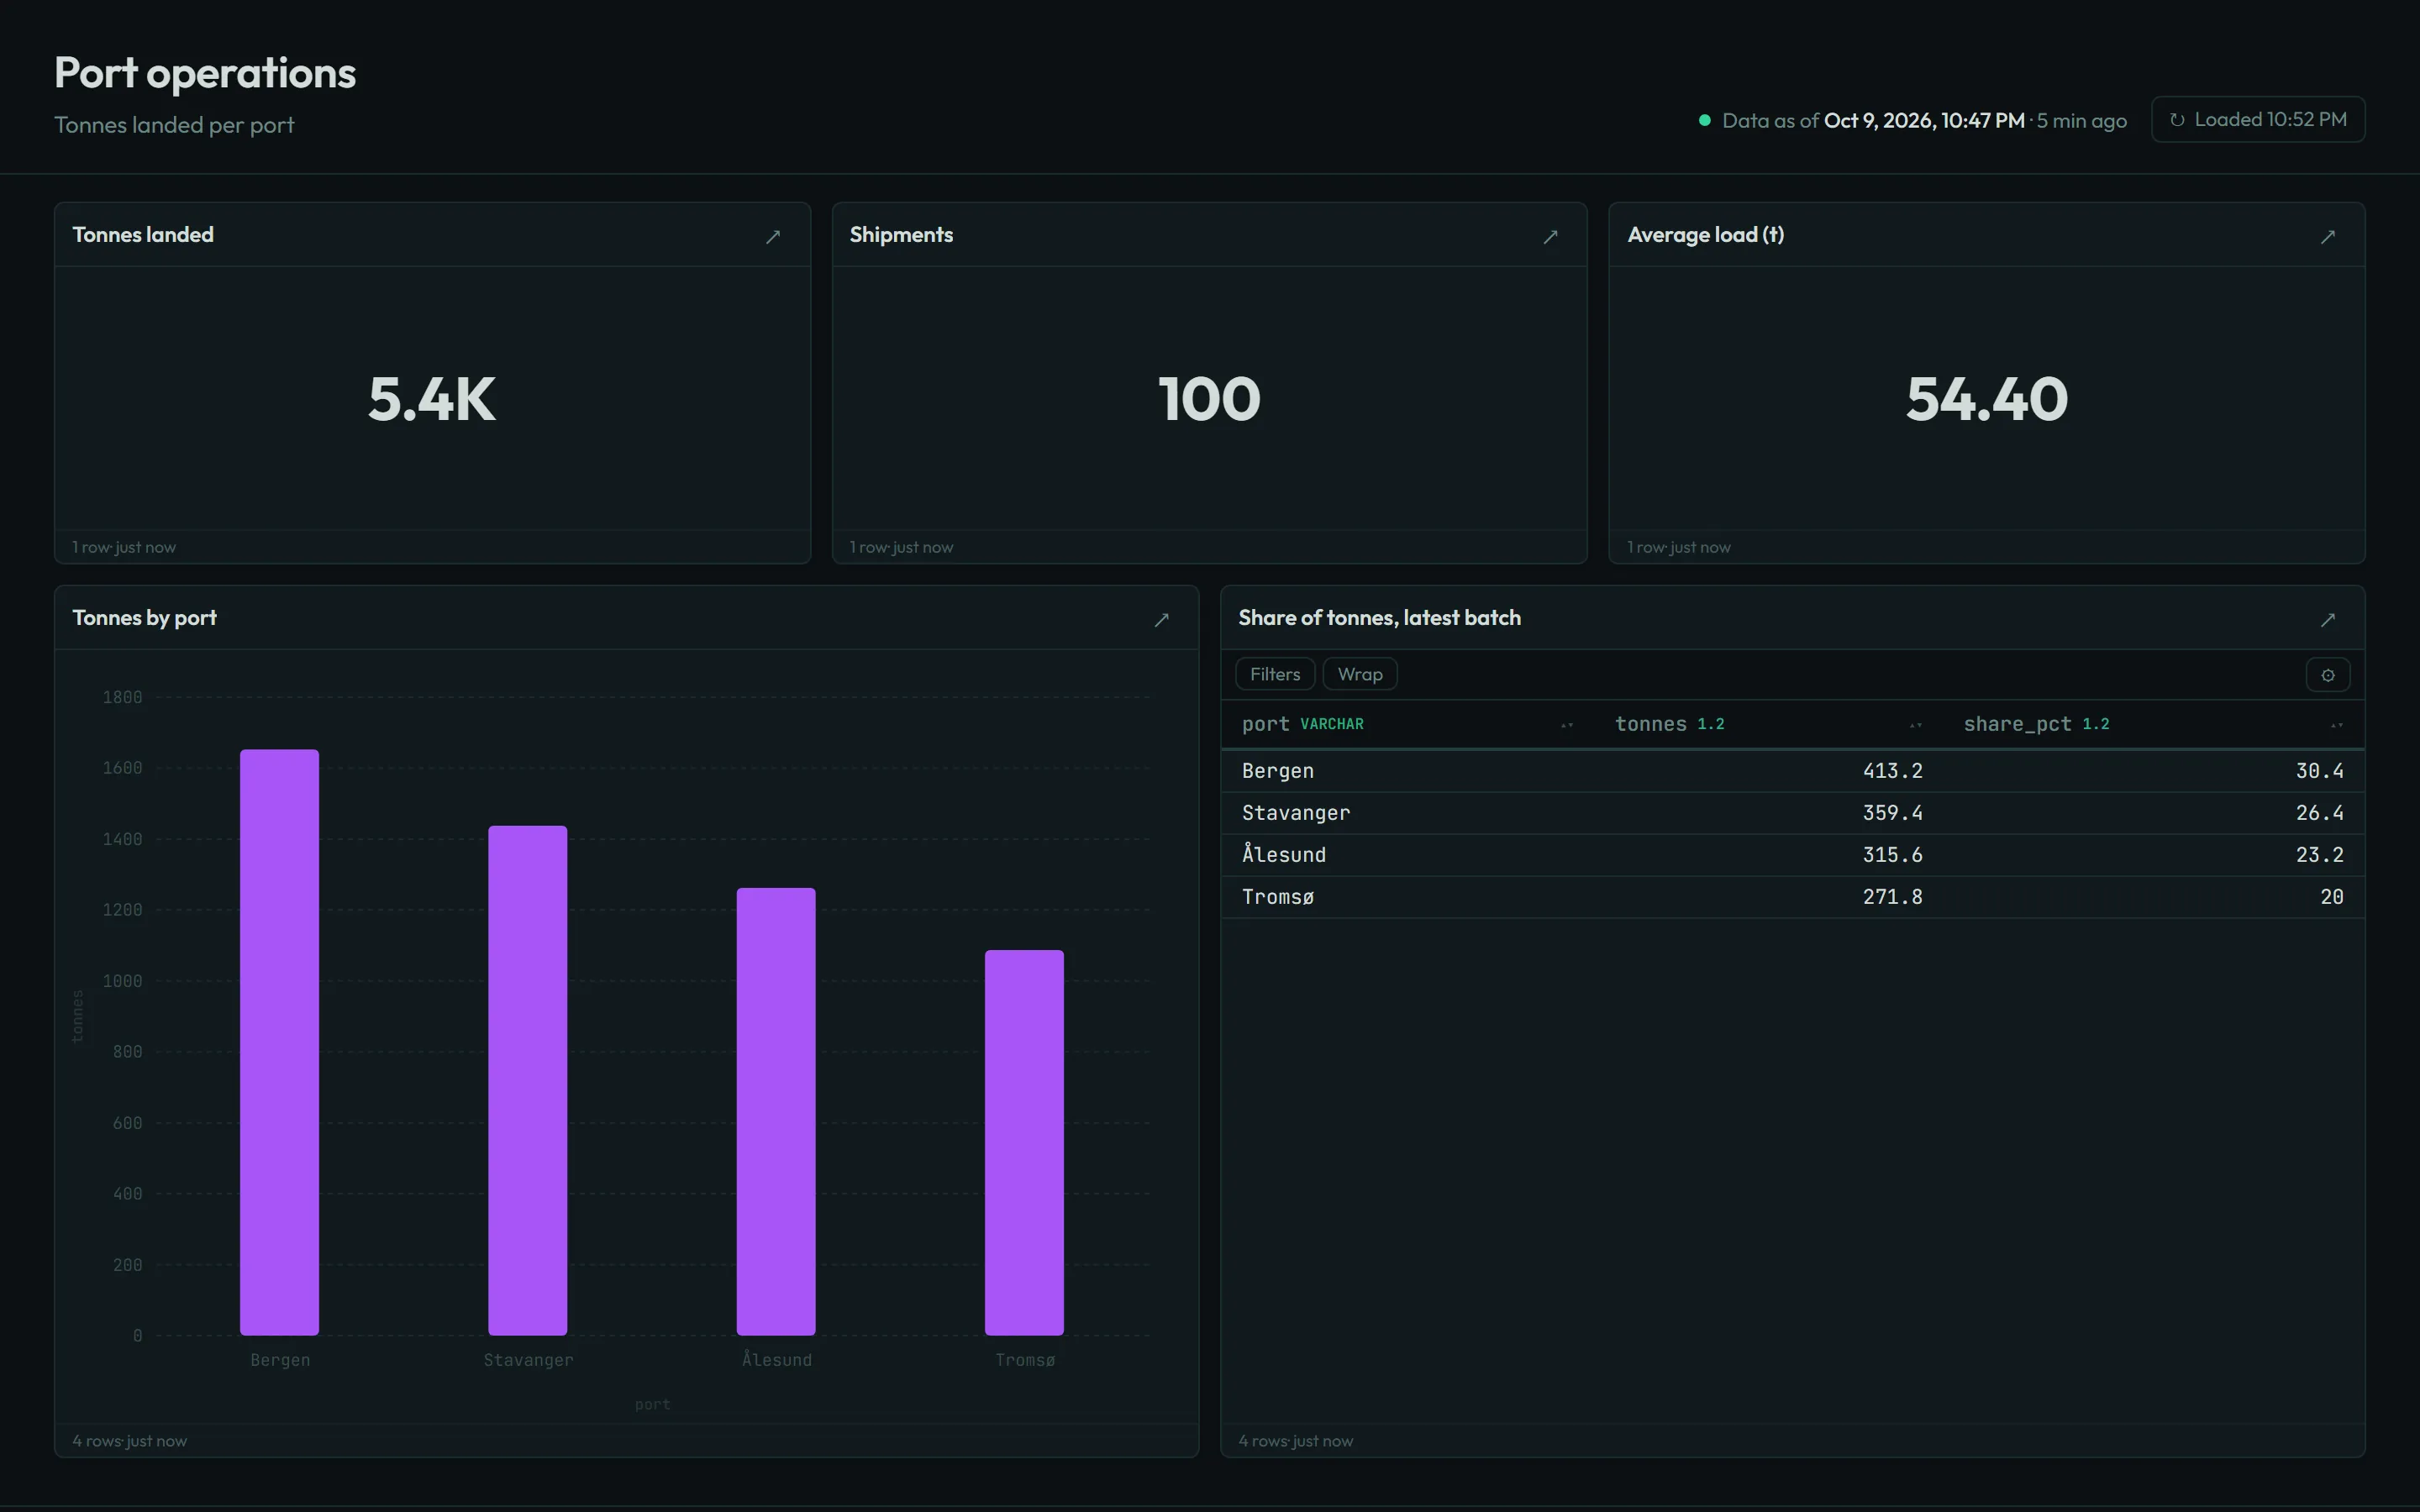Click the 23.2 share_pct value
This screenshot has height=1512, width=2420.
[x=2319, y=855]
